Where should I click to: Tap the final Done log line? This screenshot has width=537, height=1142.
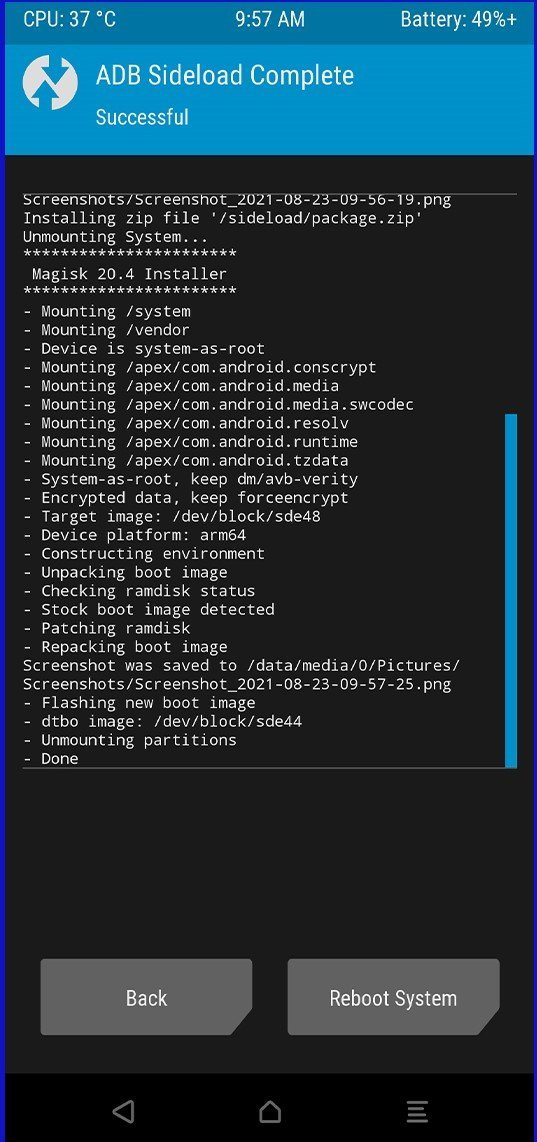[x=51, y=758]
